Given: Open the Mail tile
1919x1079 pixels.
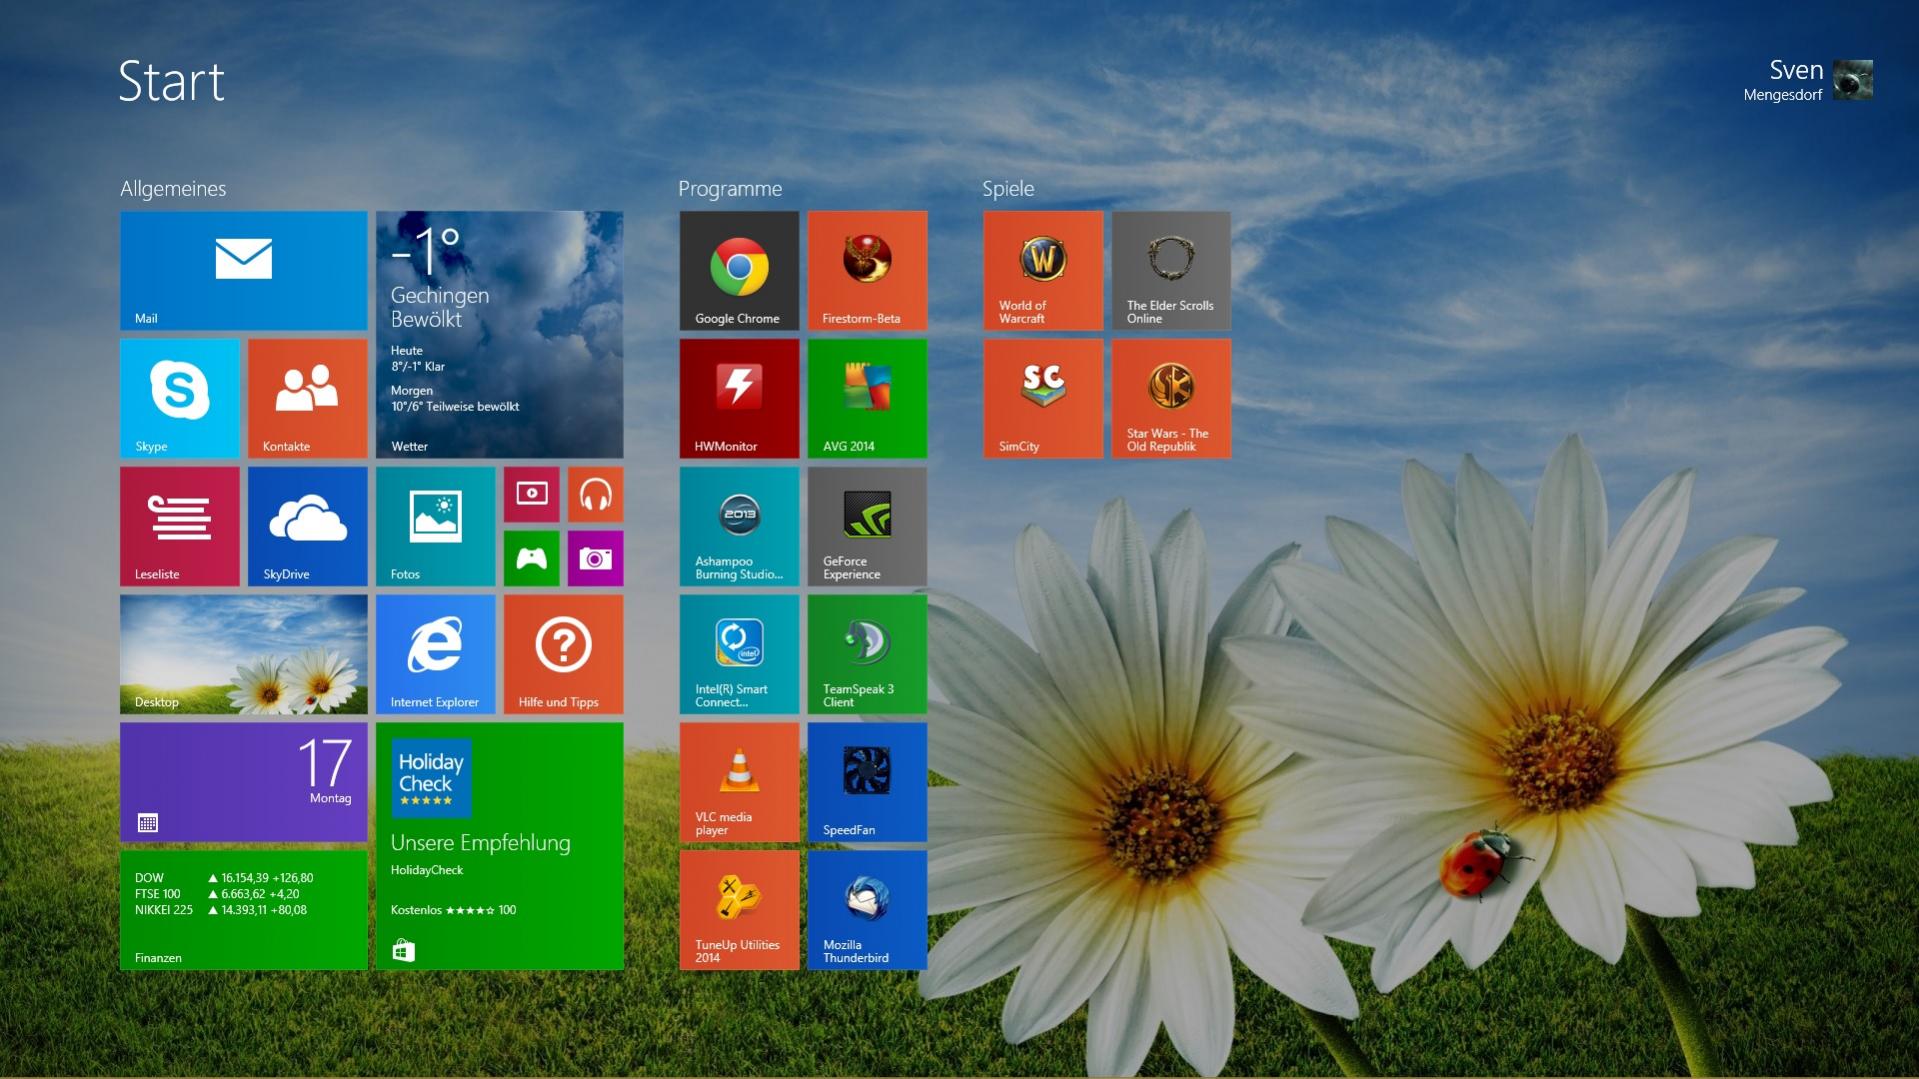Looking at the screenshot, I should pyautogui.click(x=243, y=270).
